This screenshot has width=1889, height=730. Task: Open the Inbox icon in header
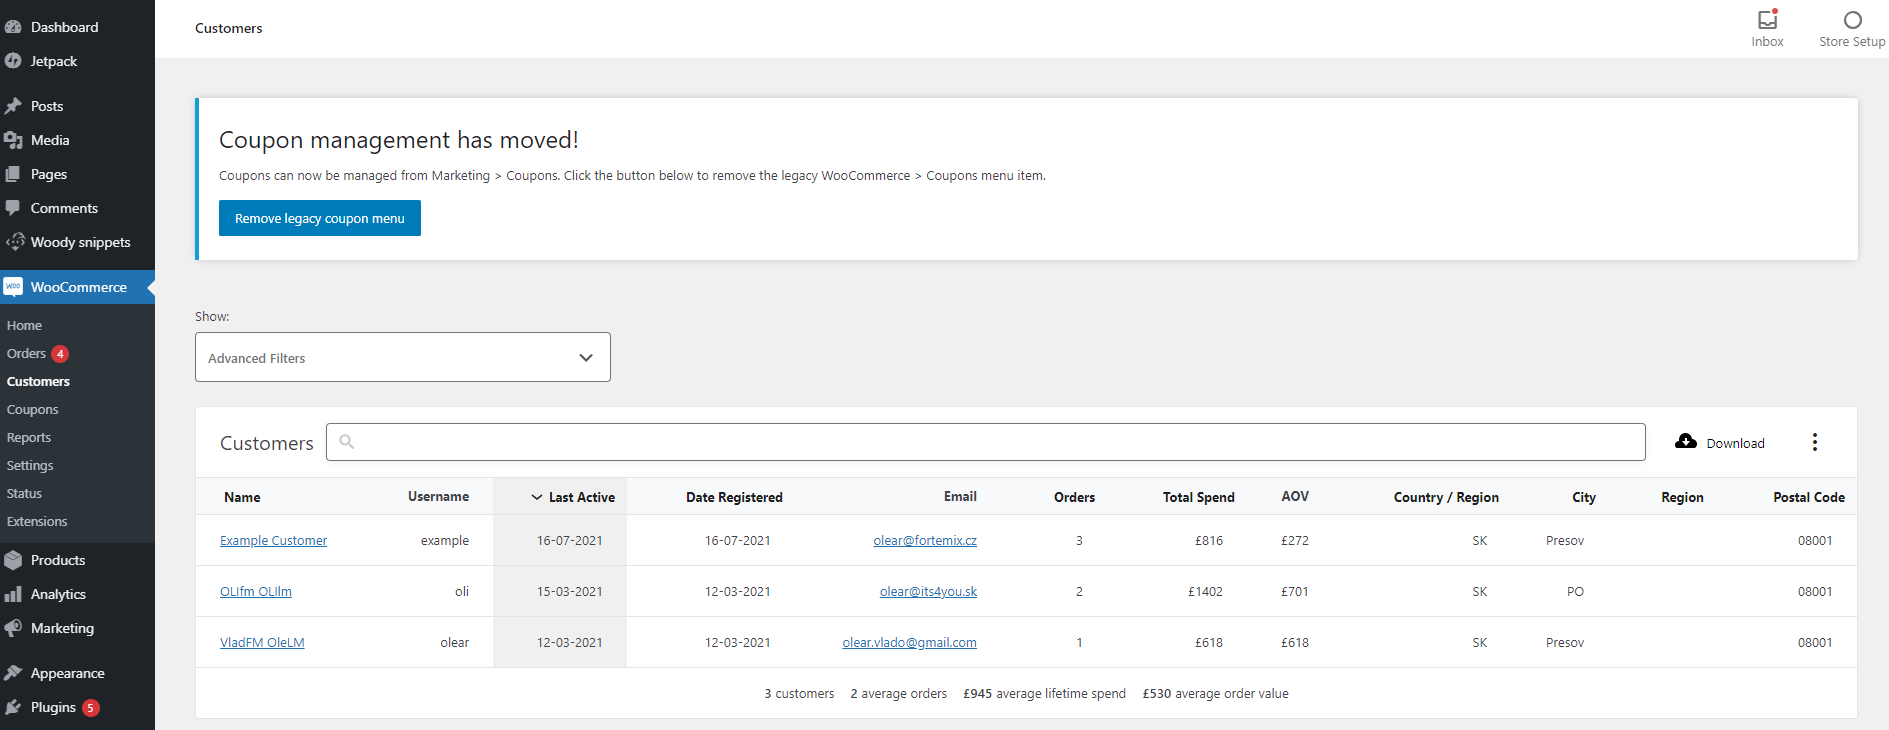(1767, 20)
